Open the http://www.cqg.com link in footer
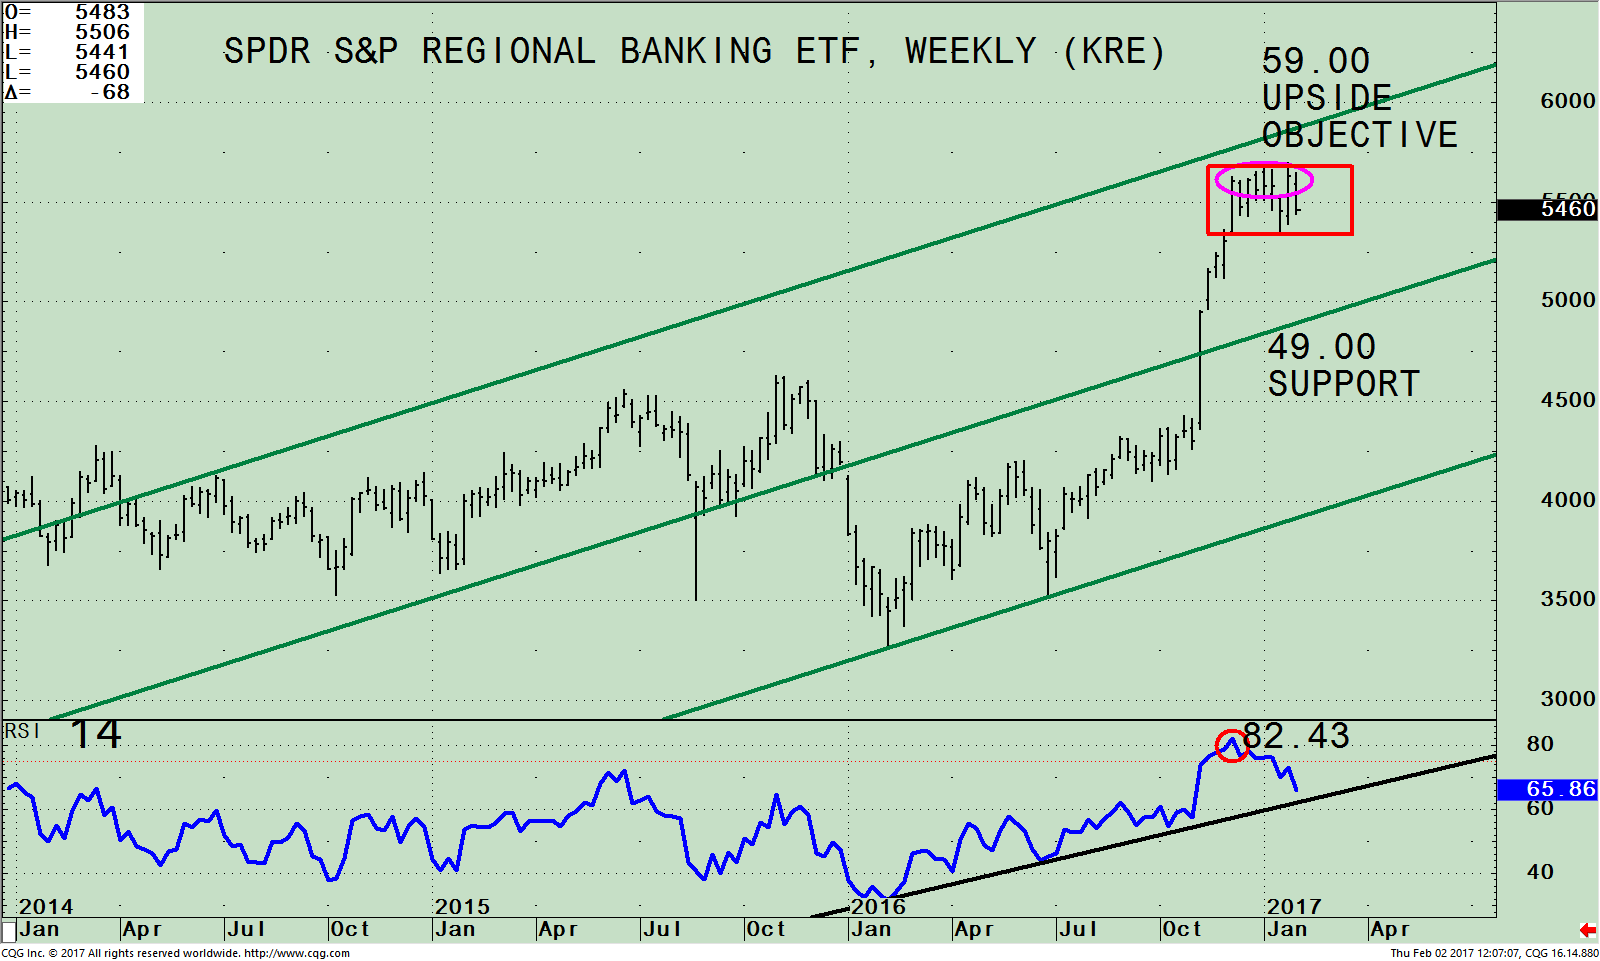This screenshot has height=961, width=1600. (x=297, y=953)
